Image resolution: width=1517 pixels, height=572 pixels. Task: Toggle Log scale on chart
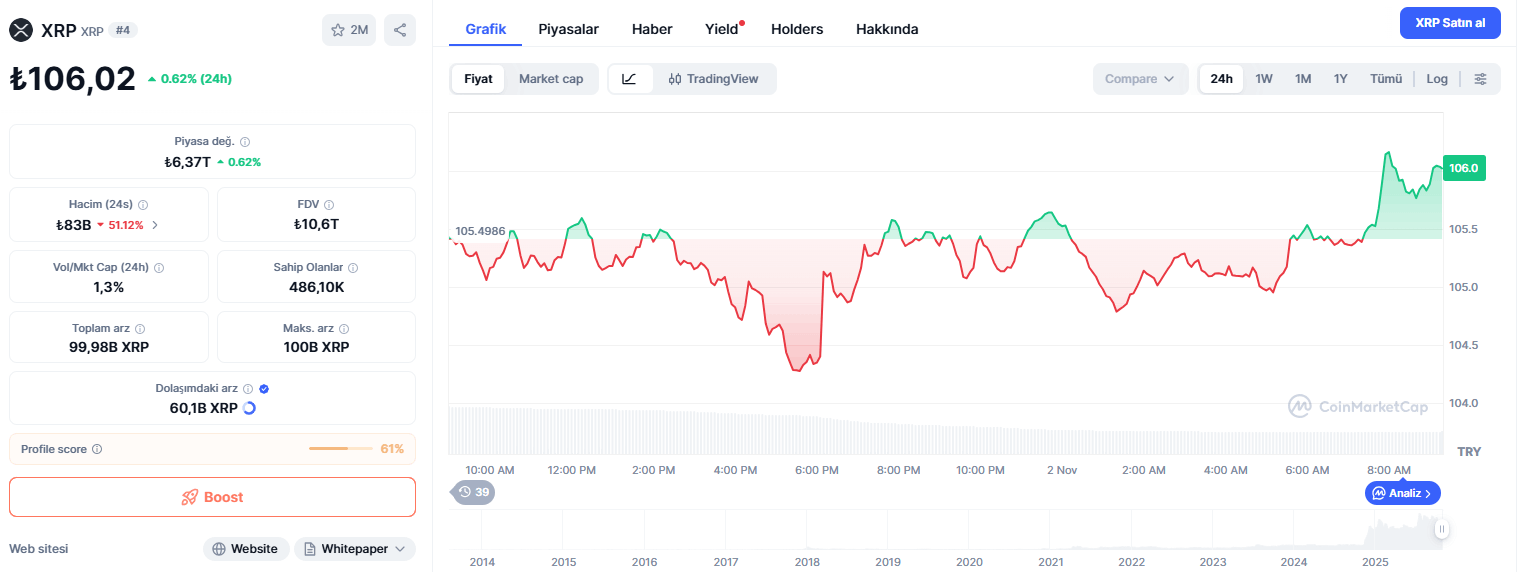tap(1437, 79)
